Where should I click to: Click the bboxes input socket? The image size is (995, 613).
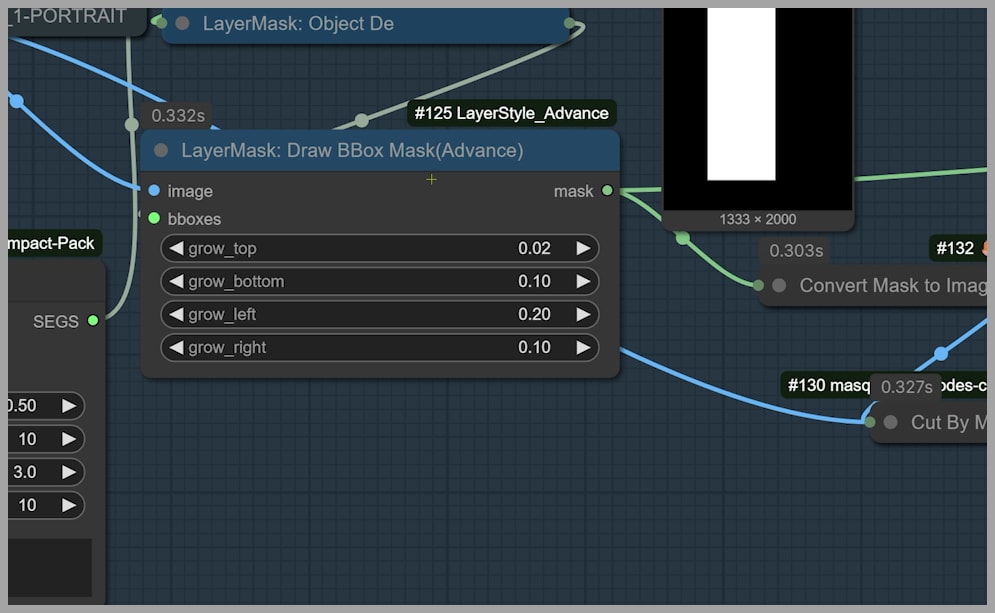(x=154, y=218)
